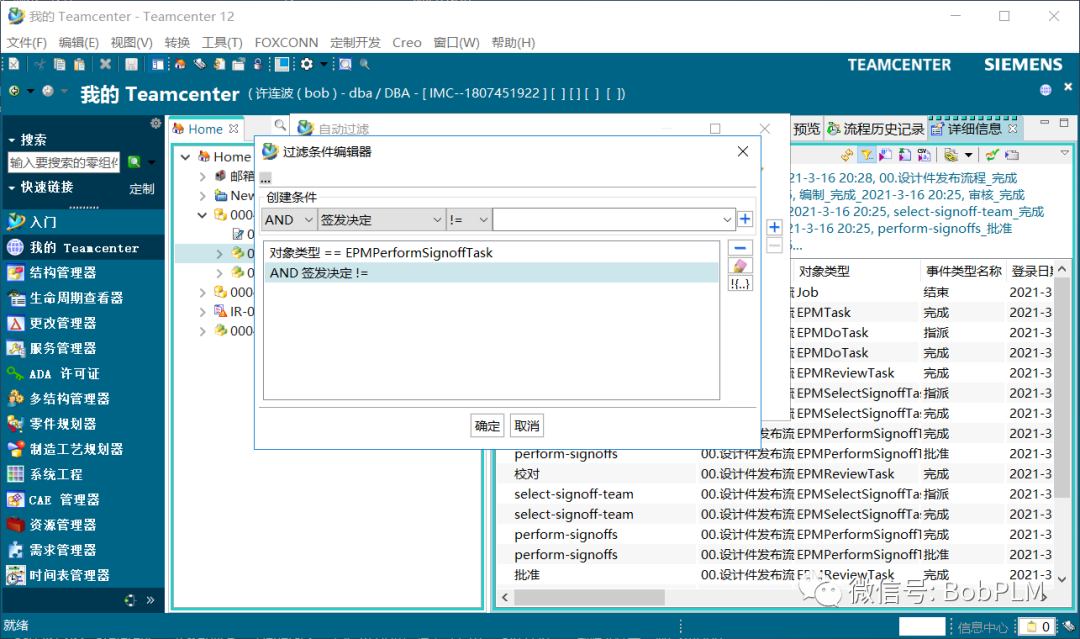This screenshot has height=639, width=1080.
Task: Open the Back history dropdown arrow
Action: pyautogui.click(x=30, y=91)
